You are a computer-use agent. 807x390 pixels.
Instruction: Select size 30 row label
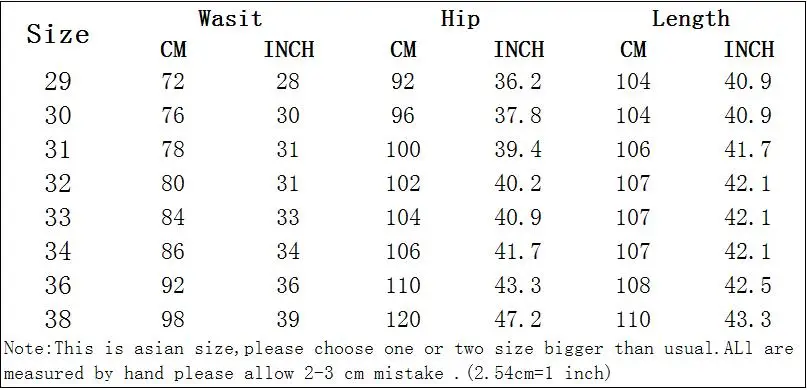(x=58, y=115)
